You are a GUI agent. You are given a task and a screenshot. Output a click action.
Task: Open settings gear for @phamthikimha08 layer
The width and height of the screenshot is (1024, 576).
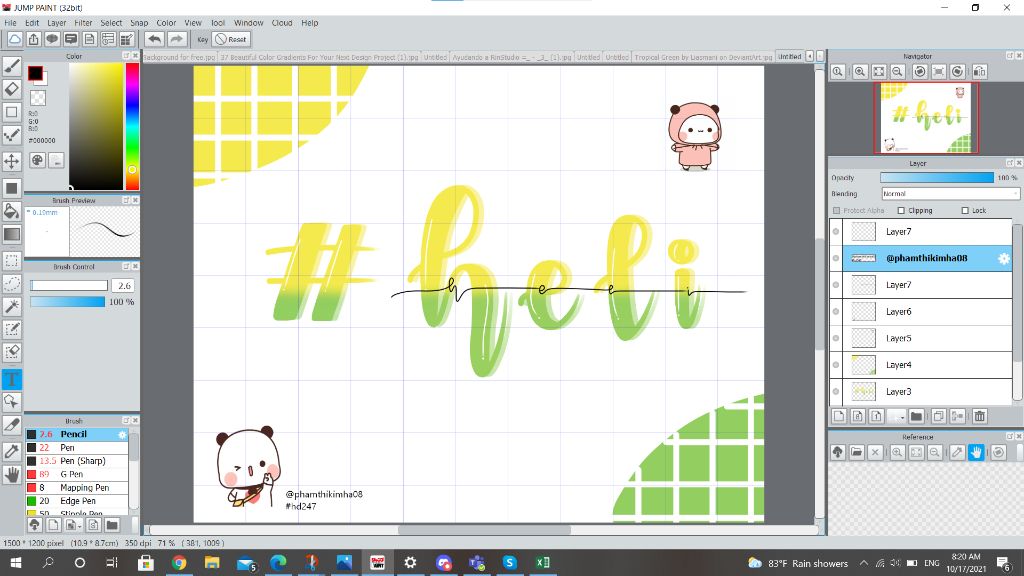1004,259
